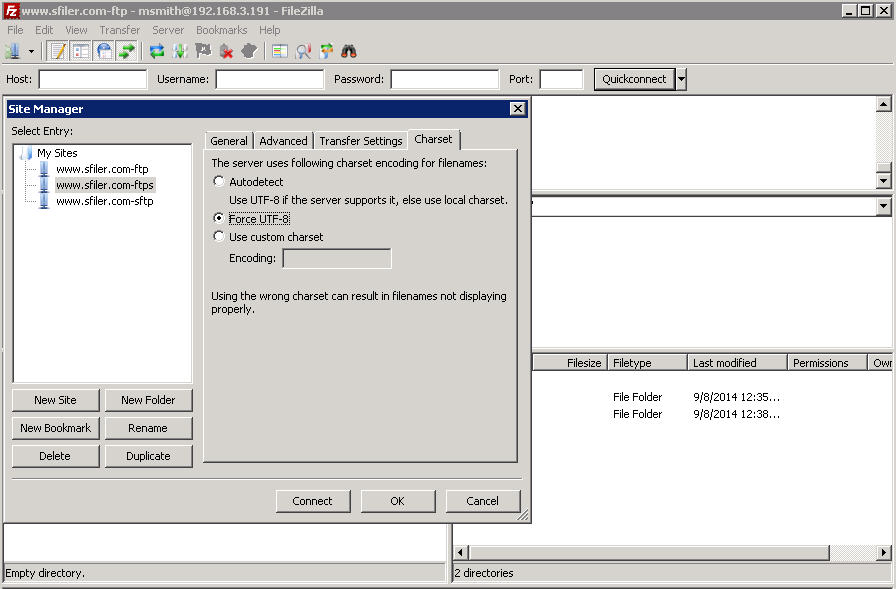Open the Site Manager icon dropdown arrow

click(31, 51)
